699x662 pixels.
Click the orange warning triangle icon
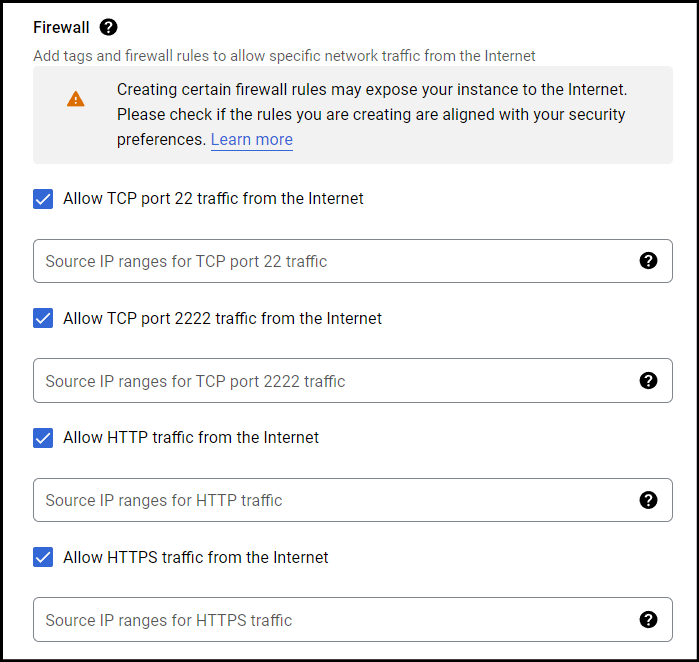76,99
